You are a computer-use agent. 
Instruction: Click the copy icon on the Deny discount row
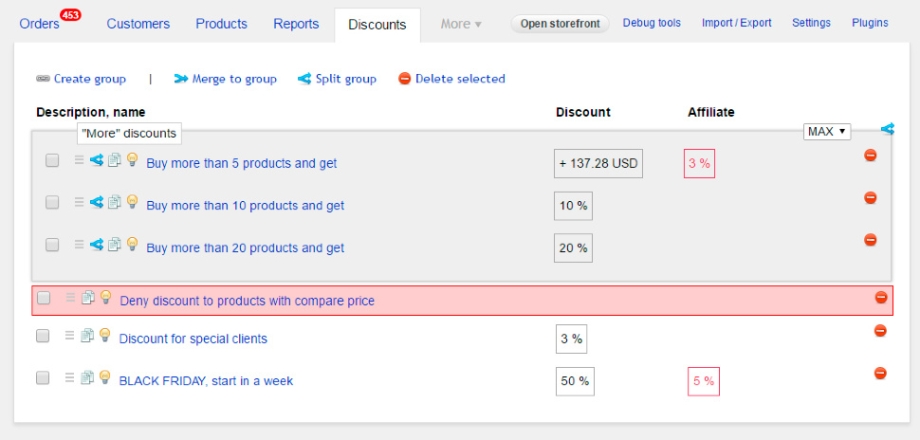tap(87, 297)
